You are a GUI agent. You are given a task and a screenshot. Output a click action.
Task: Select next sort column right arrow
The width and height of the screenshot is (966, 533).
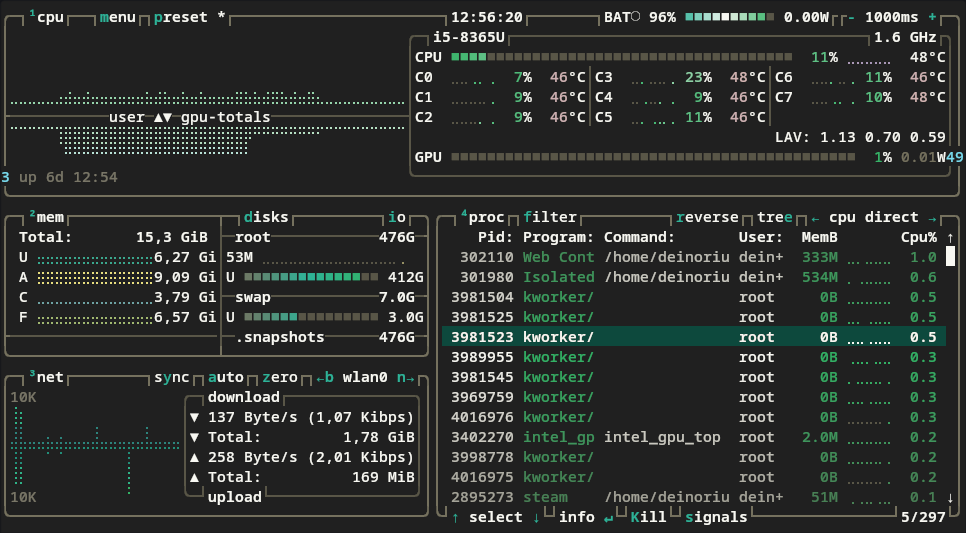tap(932, 218)
